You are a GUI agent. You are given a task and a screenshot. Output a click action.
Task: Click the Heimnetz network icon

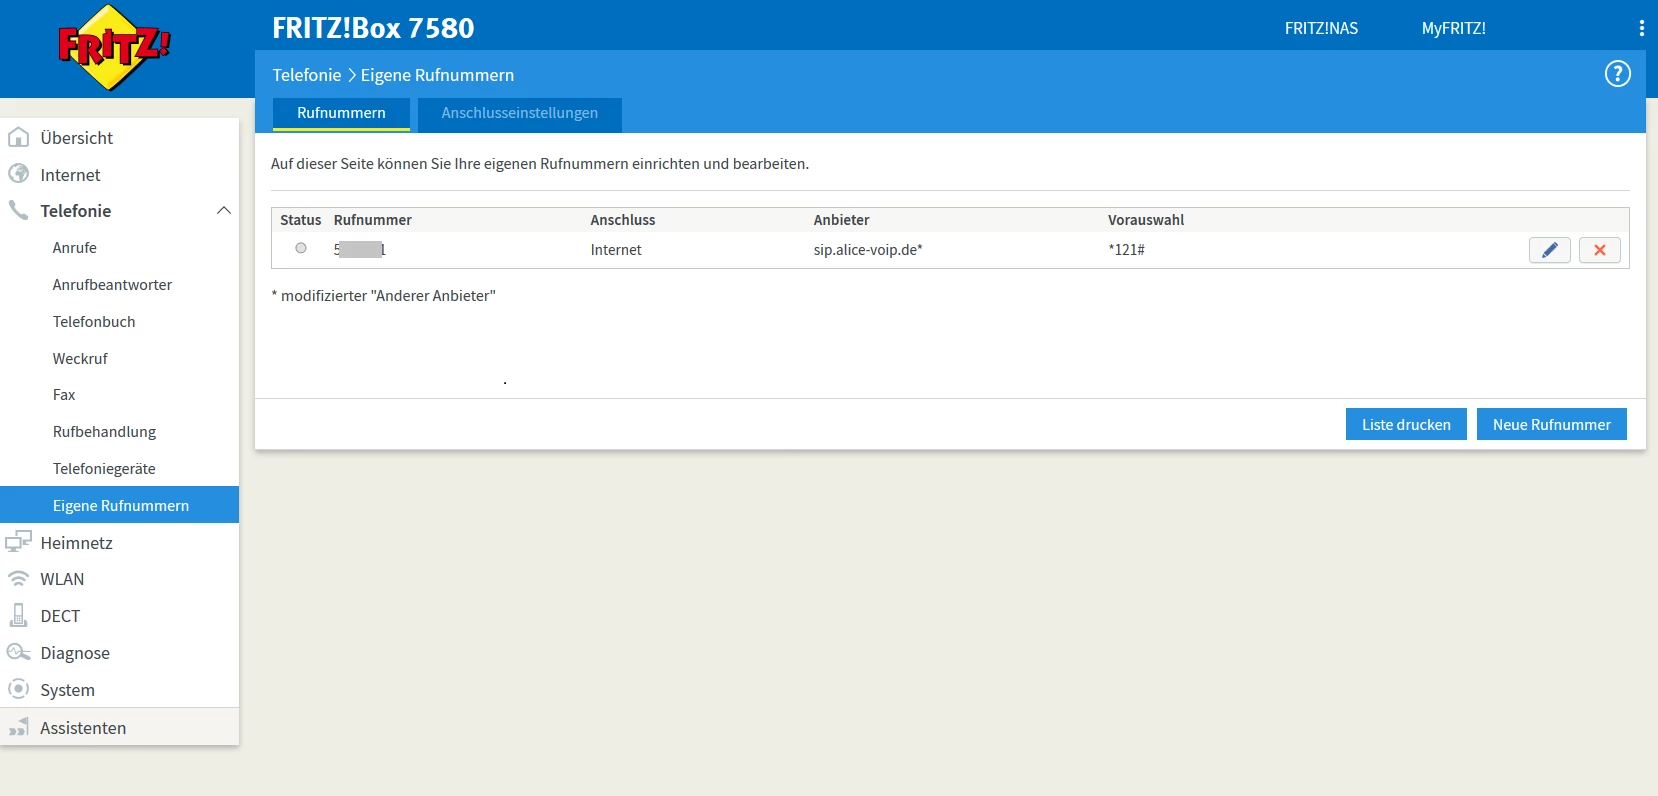(x=18, y=542)
